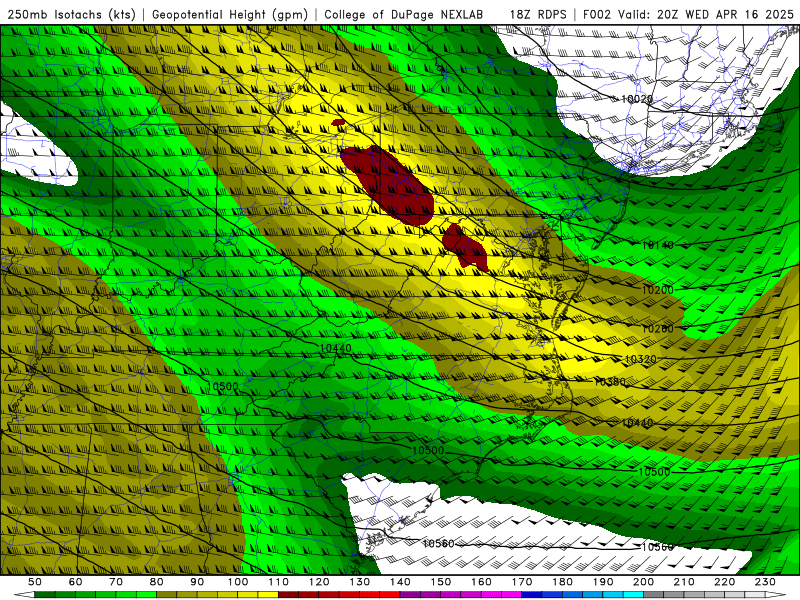Click the 'Geopotential Height (gpm)' header text
This screenshot has height=600, width=800.
(230, 14)
